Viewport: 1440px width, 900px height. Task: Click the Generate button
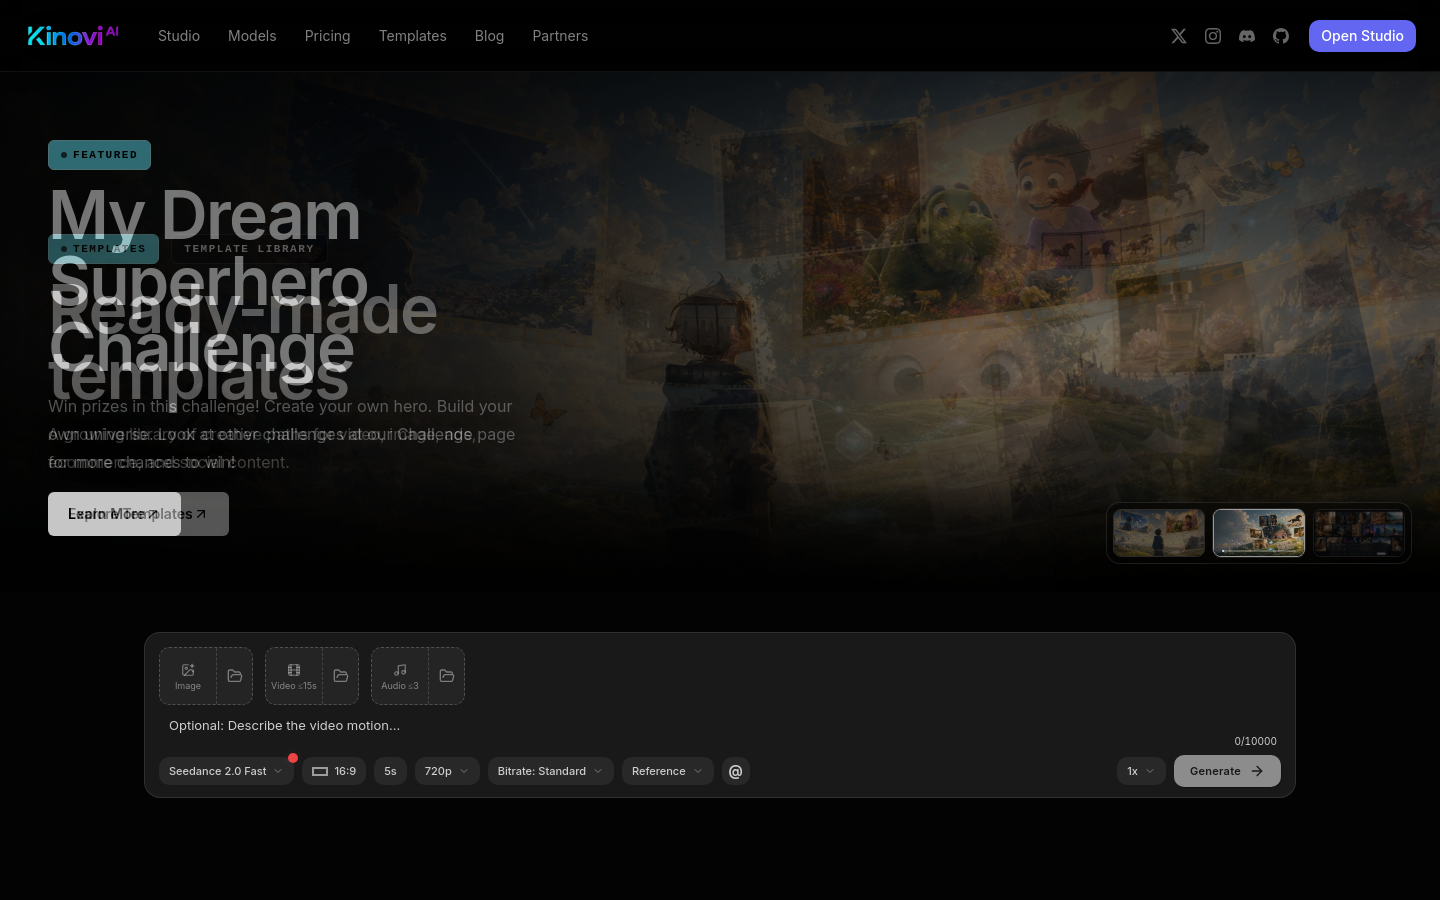[x=1227, y=771]
